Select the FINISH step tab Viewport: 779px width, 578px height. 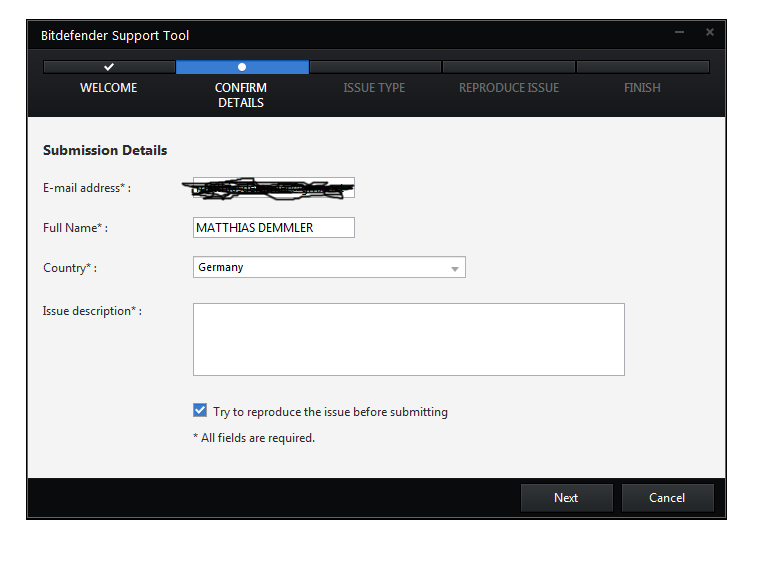pos(642,88)
